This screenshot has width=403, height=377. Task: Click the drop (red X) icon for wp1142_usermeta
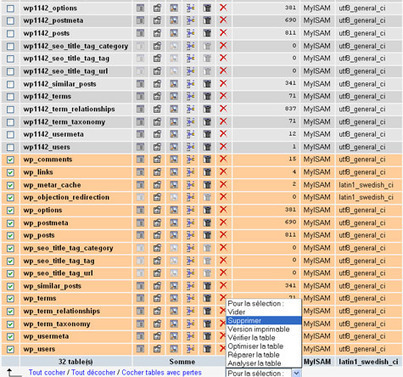[x=223, y=134]
